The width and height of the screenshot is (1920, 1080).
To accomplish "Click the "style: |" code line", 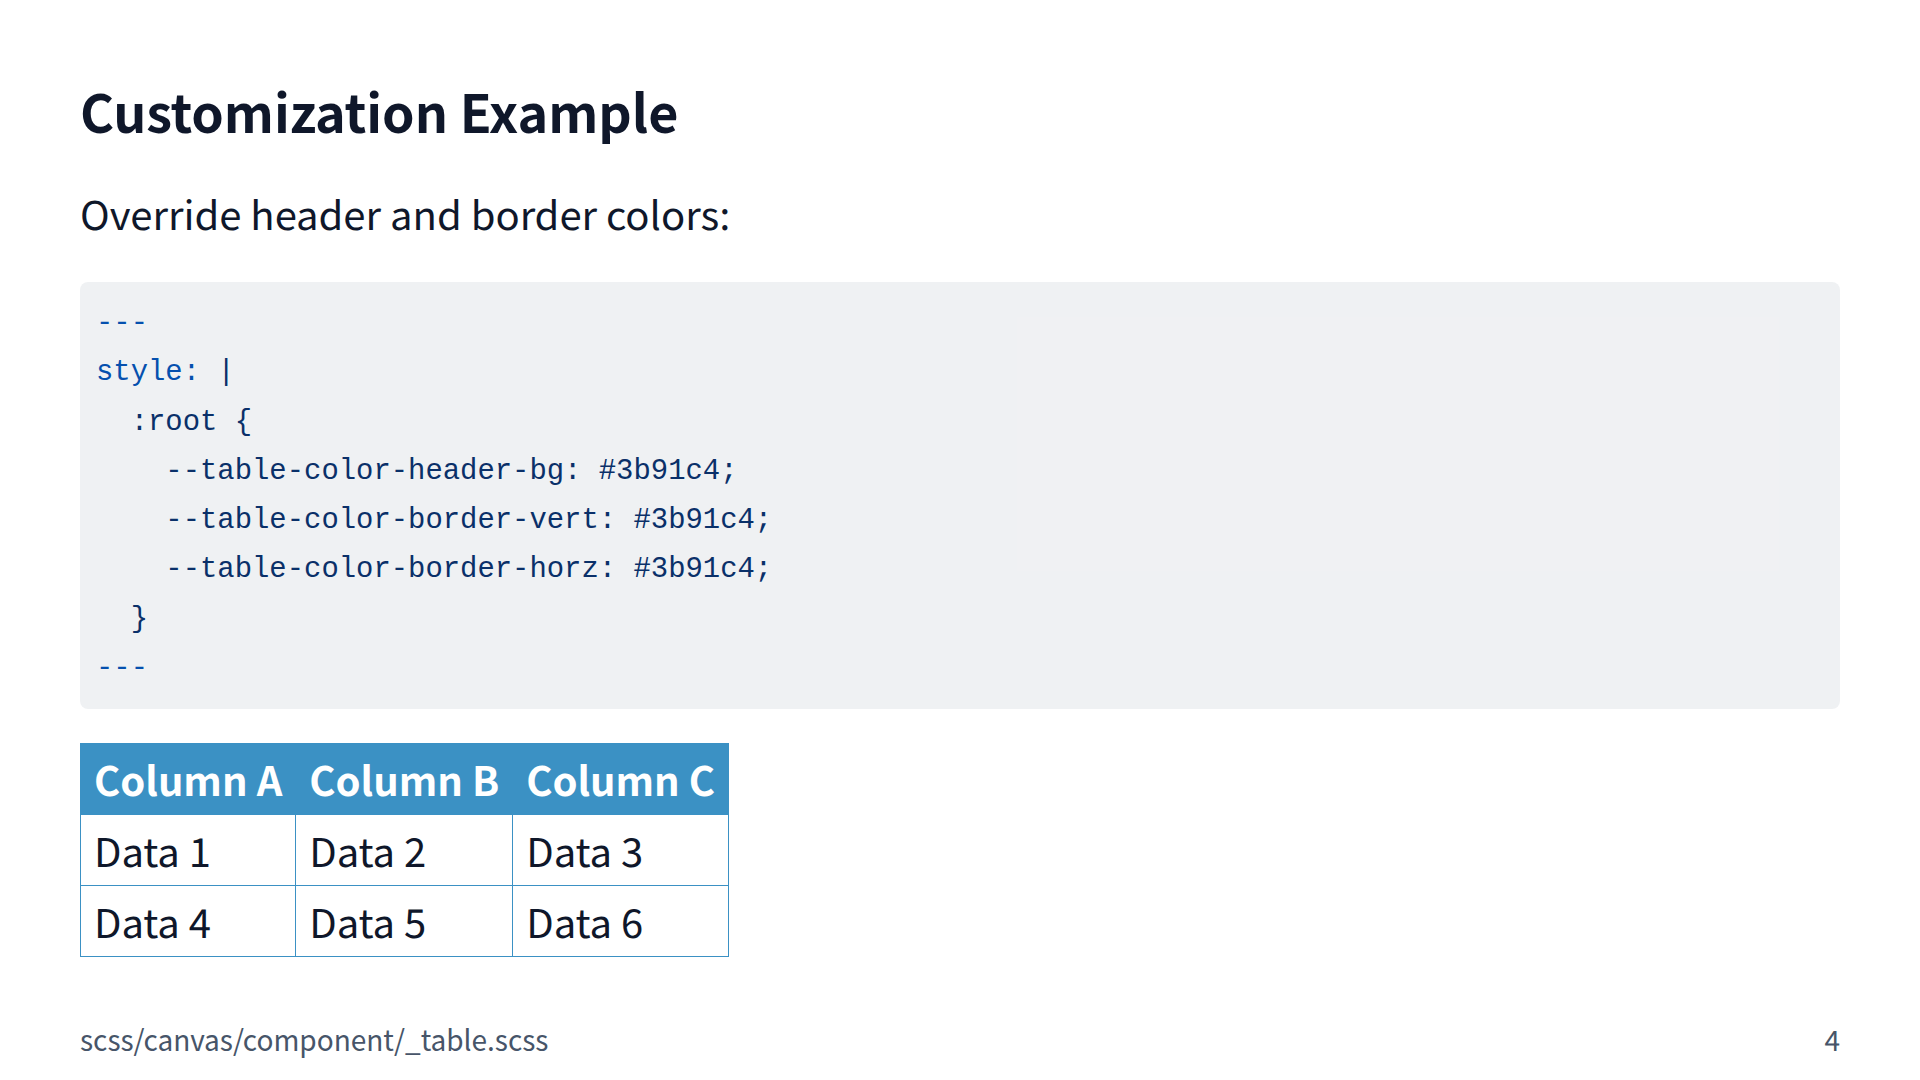I will coord(165,371).
